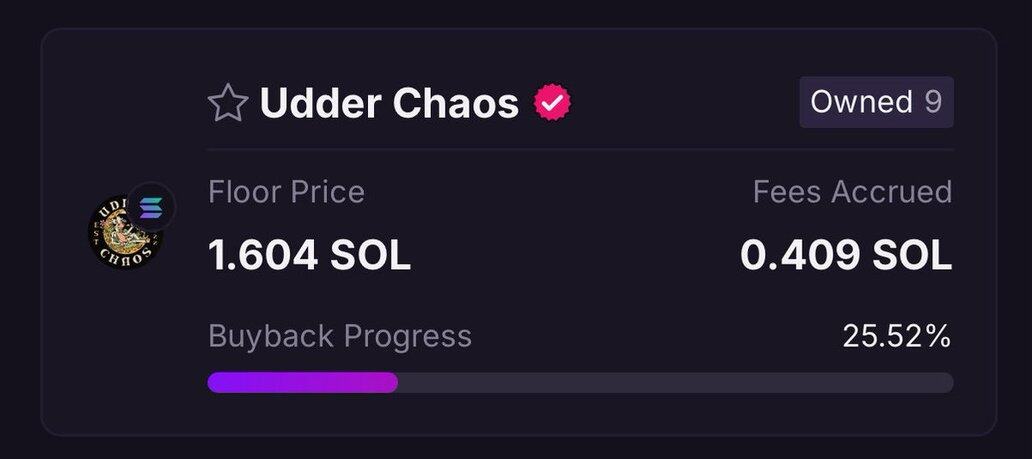The height and width of the screenshot is (459, 1032).
Task: Click the pink verified checkmark badge
Action: coord(551,103)
